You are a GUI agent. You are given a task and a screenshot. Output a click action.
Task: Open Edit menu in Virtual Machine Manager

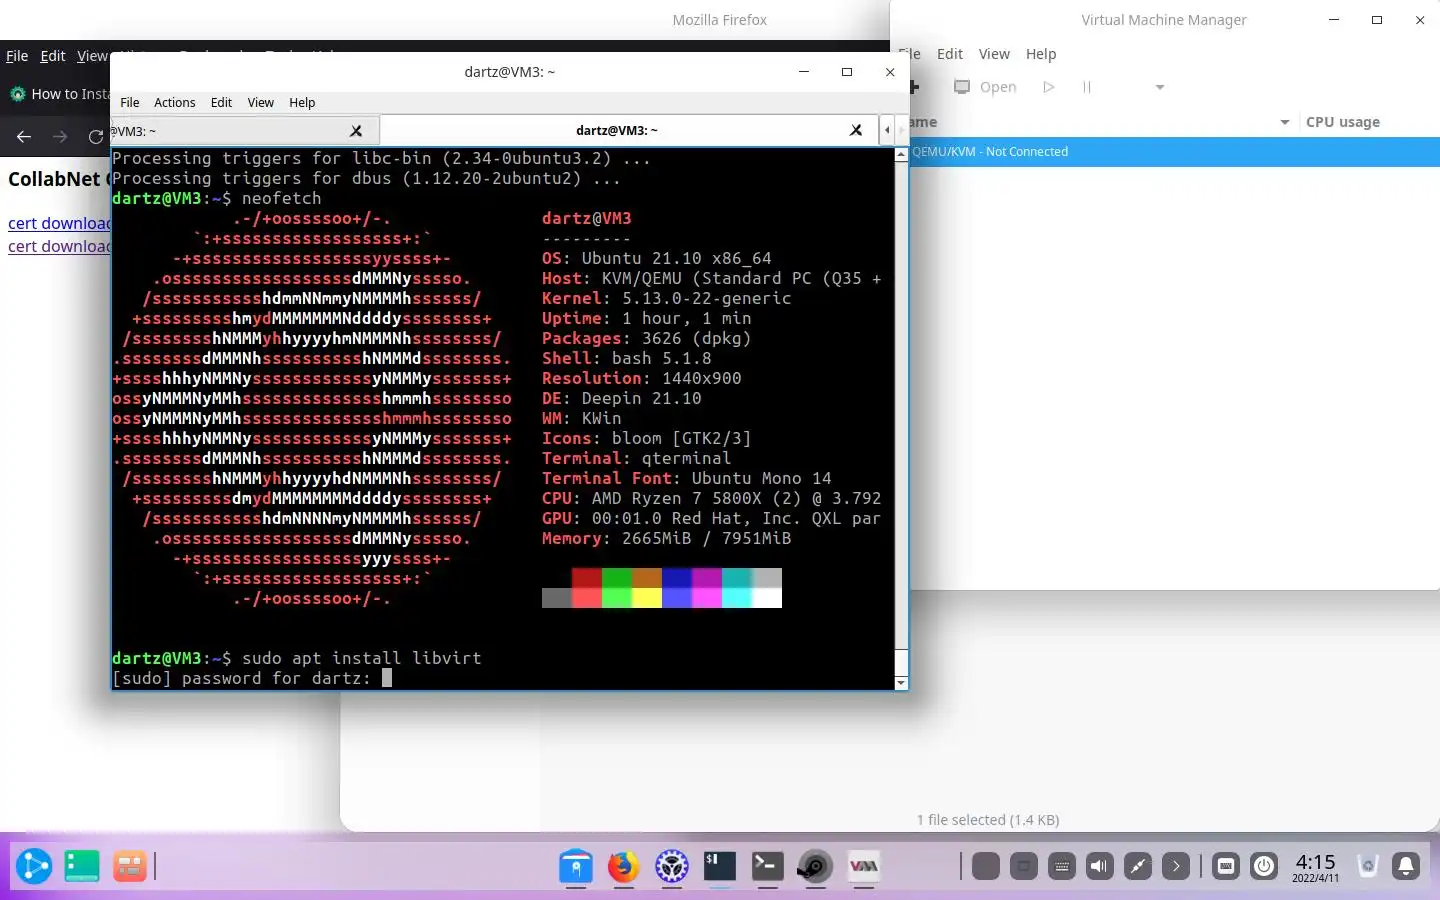coord(949,54)
